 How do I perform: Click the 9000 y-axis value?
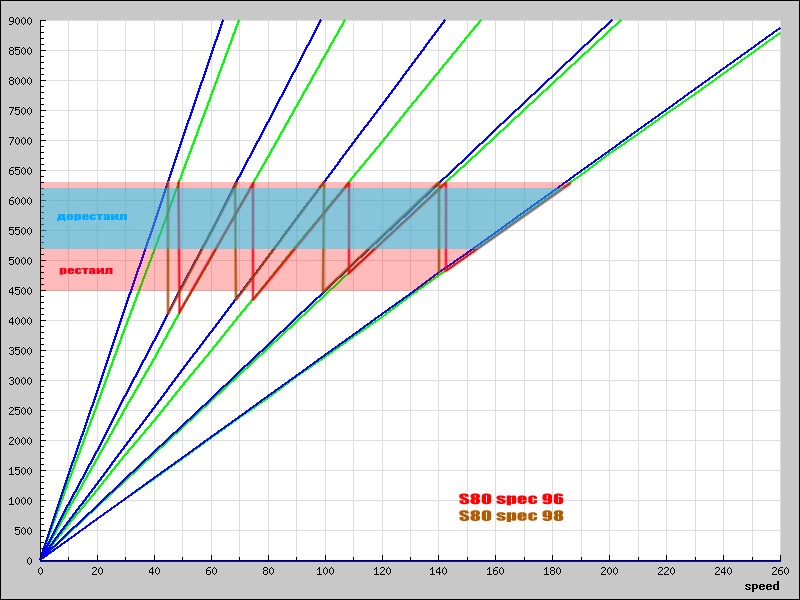20,21
